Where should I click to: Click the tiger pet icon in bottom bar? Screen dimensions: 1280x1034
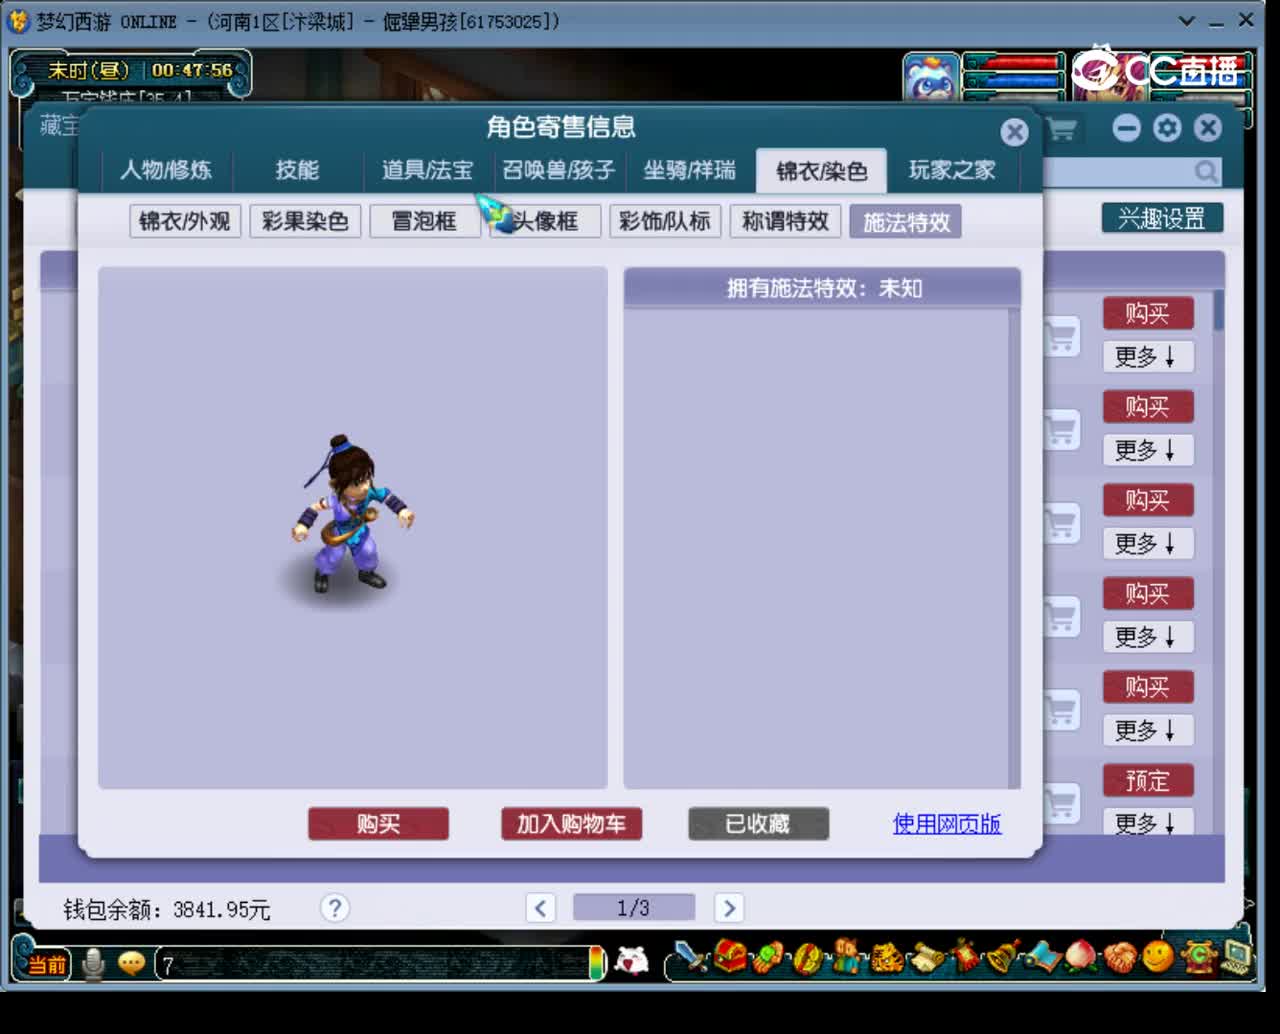[x=886, y=958]
